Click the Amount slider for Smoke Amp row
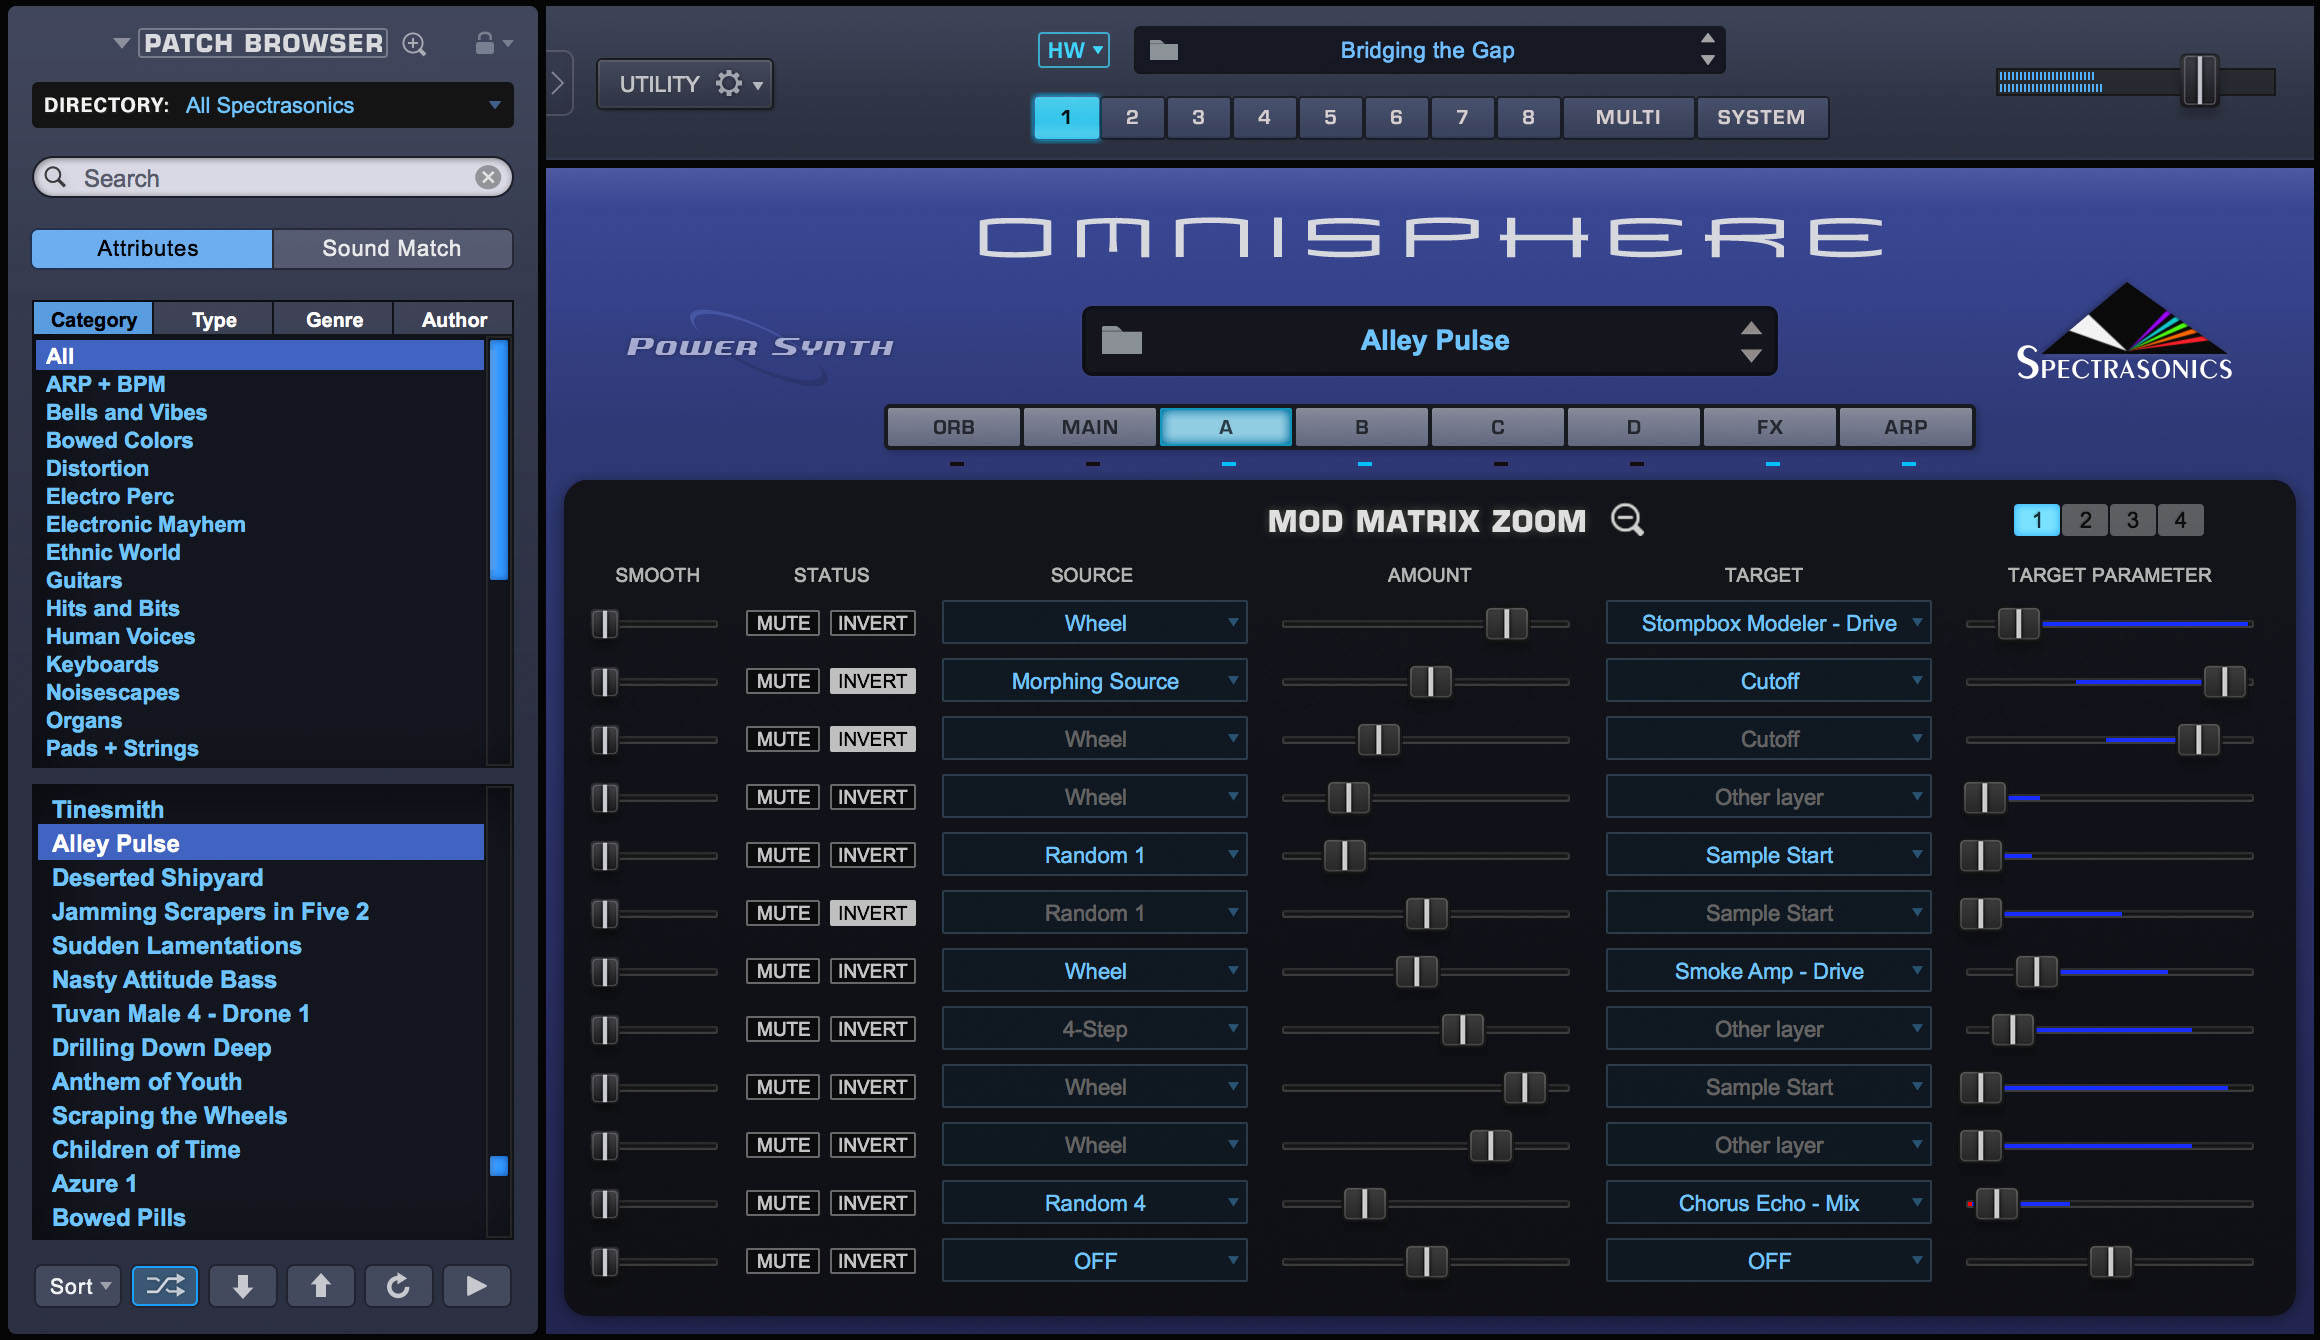This screenshot has height=1340, width=2320. pyautogui.click(x=1416, y=971)
